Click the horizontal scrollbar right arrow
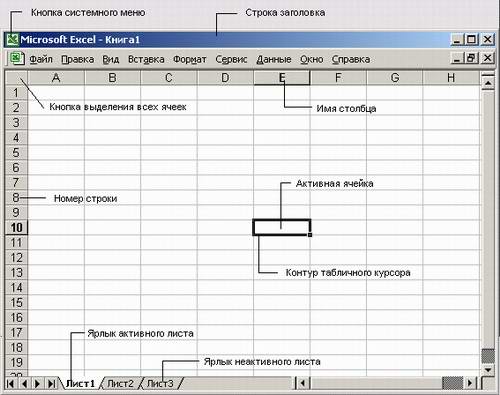The width and height of the screenshot is (500, 395). [x=470, y=383]
